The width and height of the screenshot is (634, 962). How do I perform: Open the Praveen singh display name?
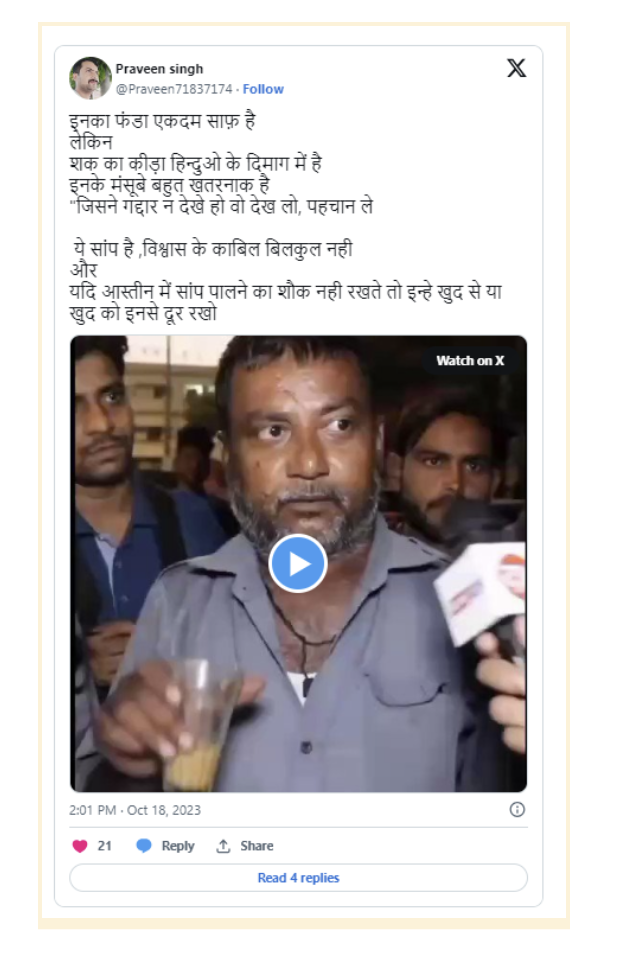click(x=159, y=69)
